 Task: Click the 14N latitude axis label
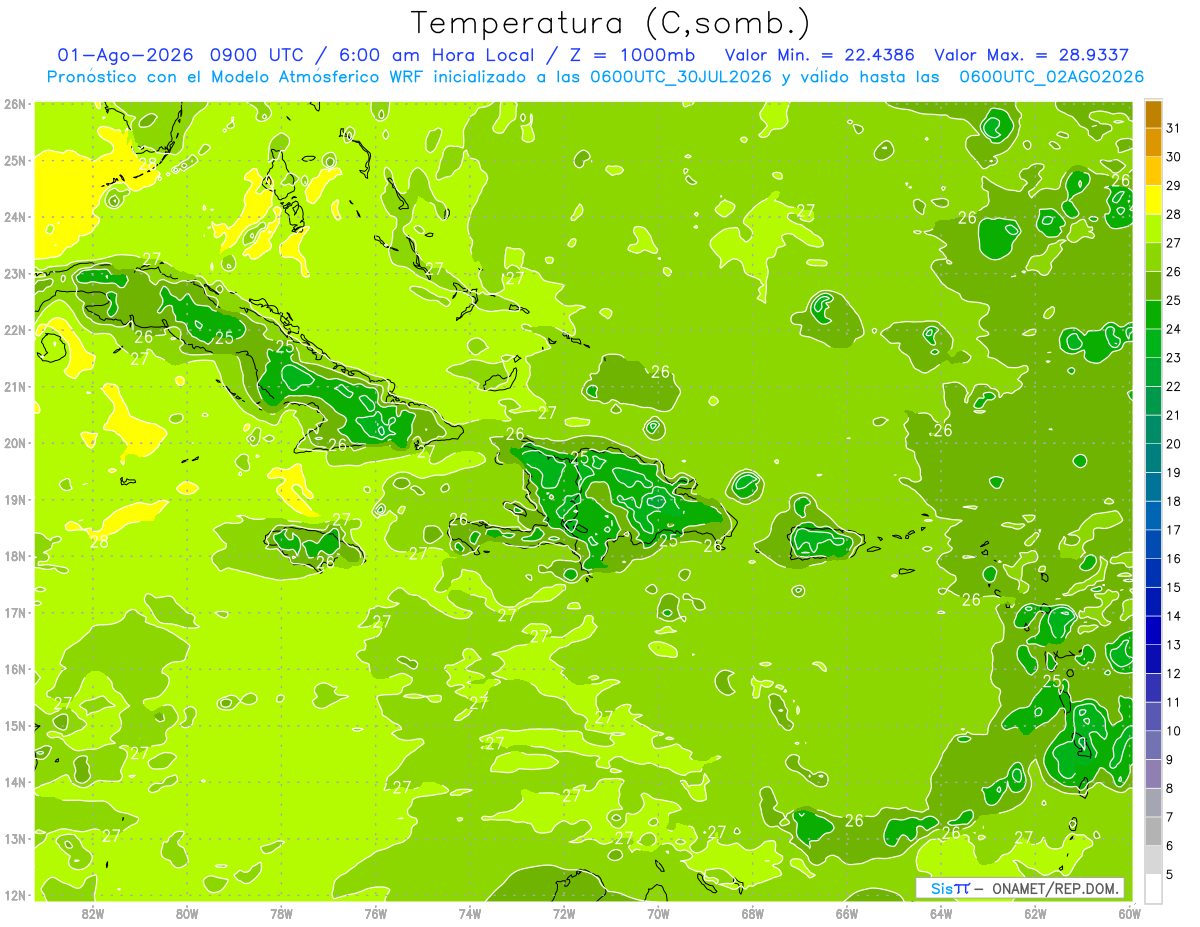(15, 782)
